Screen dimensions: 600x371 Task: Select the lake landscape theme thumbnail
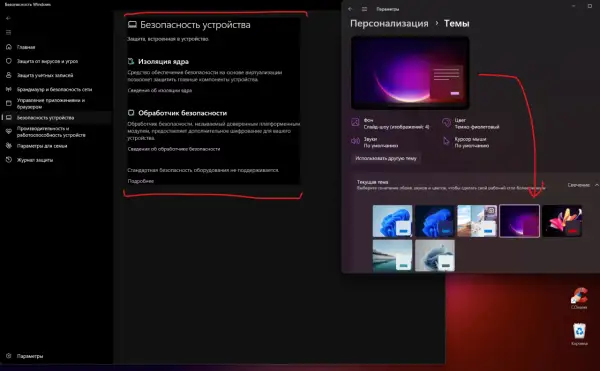(x=392, y=255)
